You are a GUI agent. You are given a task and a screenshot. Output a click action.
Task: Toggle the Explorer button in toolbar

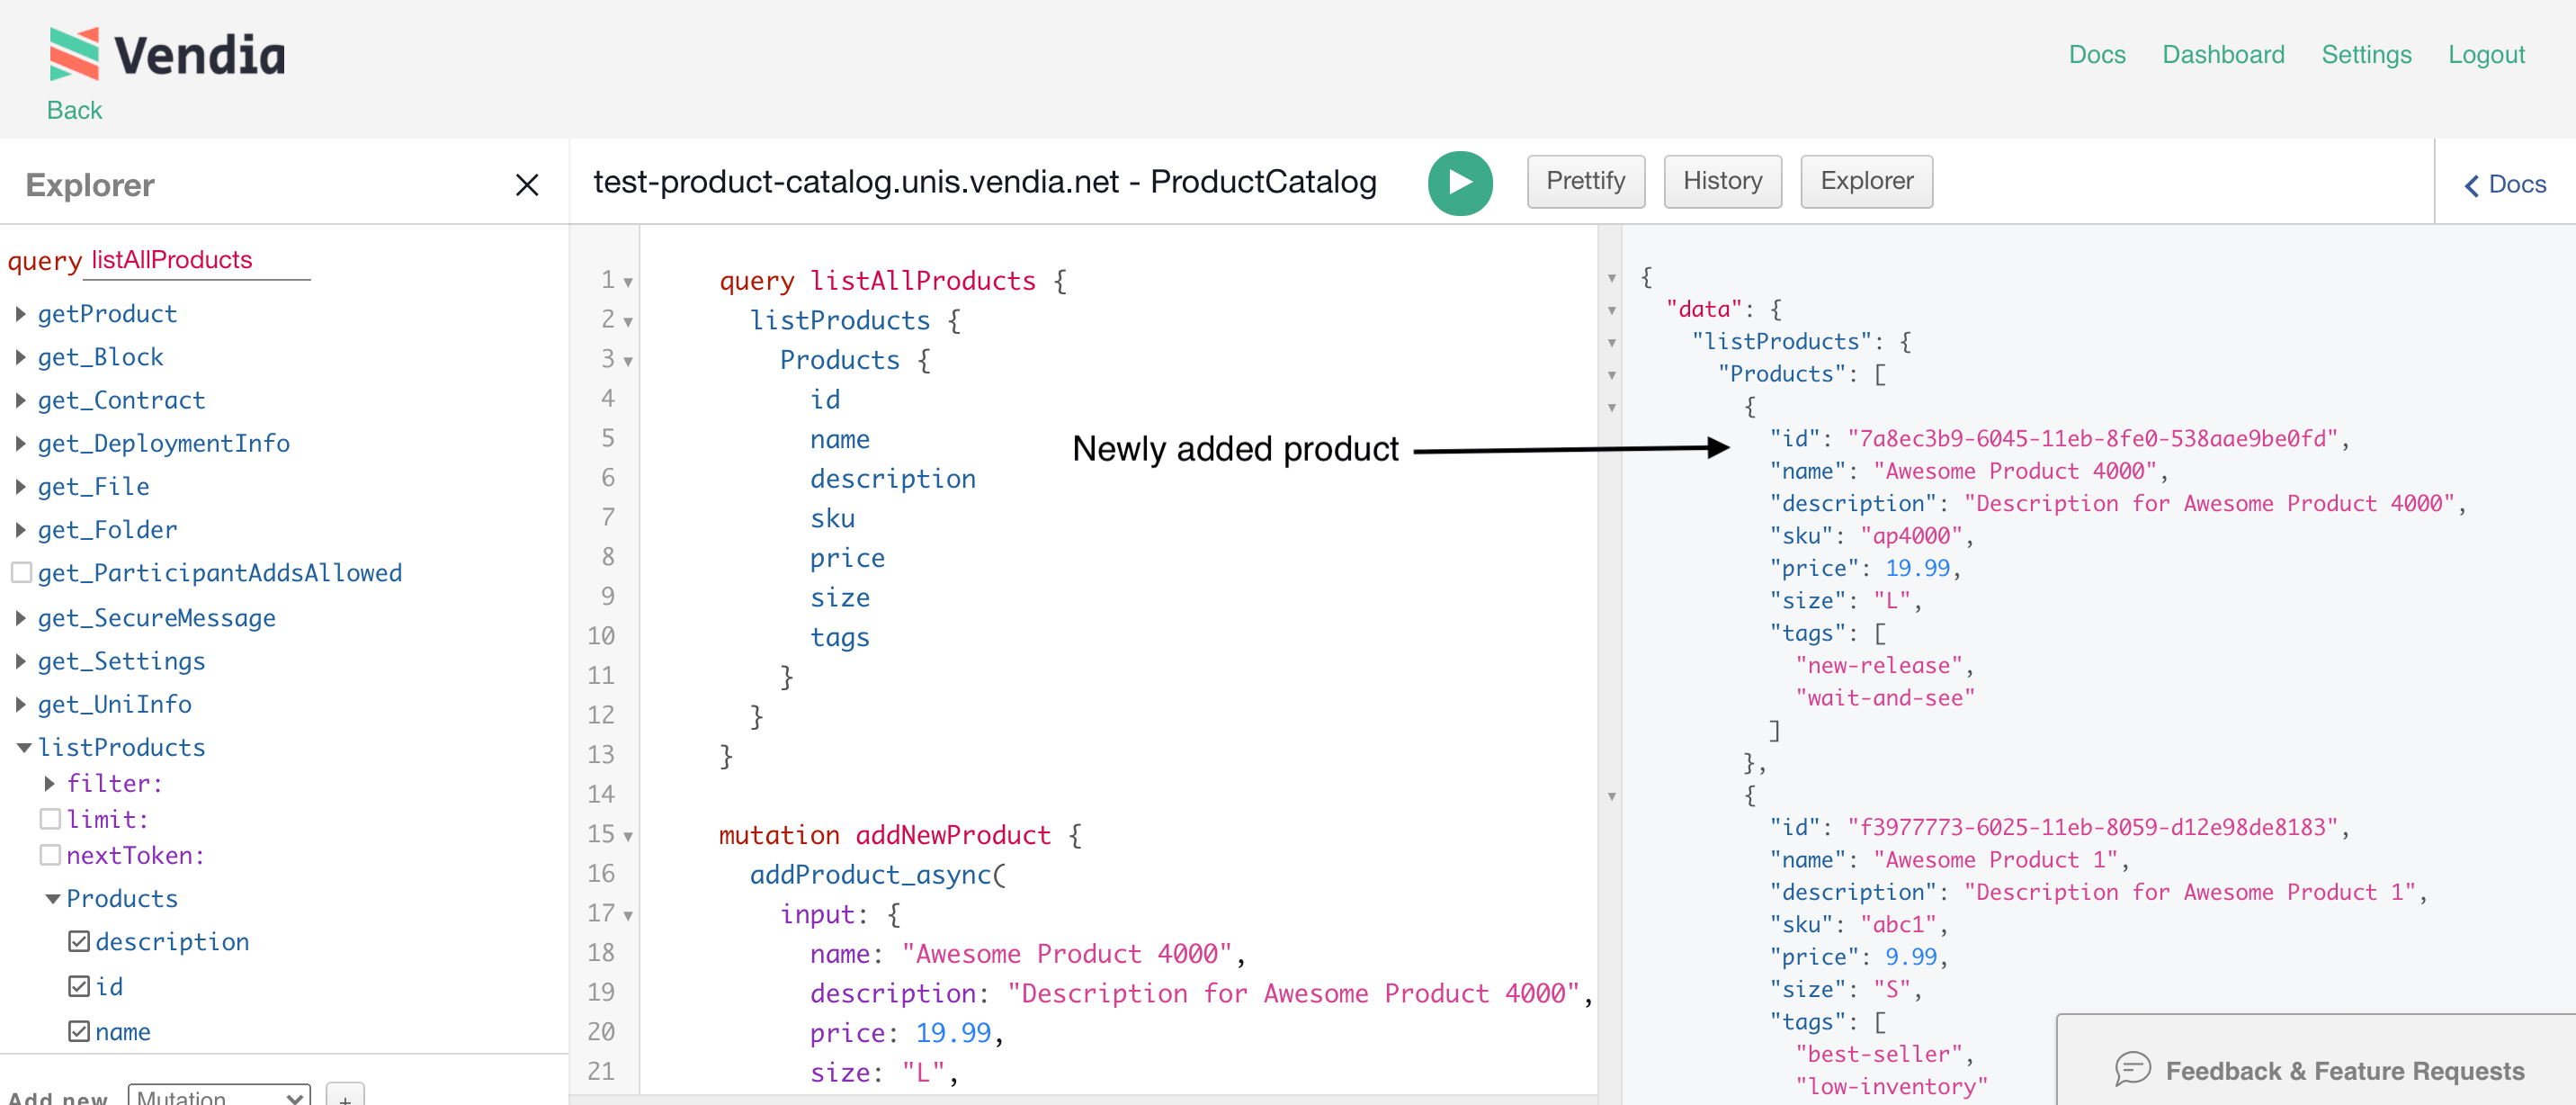pos(1866,181)
